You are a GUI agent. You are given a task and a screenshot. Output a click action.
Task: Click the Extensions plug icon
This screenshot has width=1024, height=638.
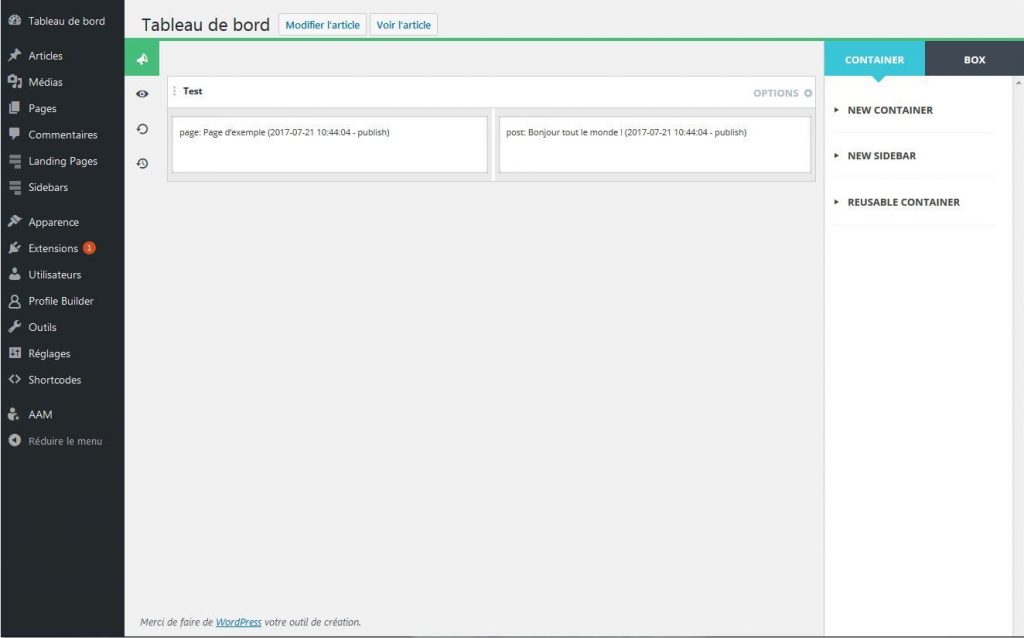coord(14,247)
